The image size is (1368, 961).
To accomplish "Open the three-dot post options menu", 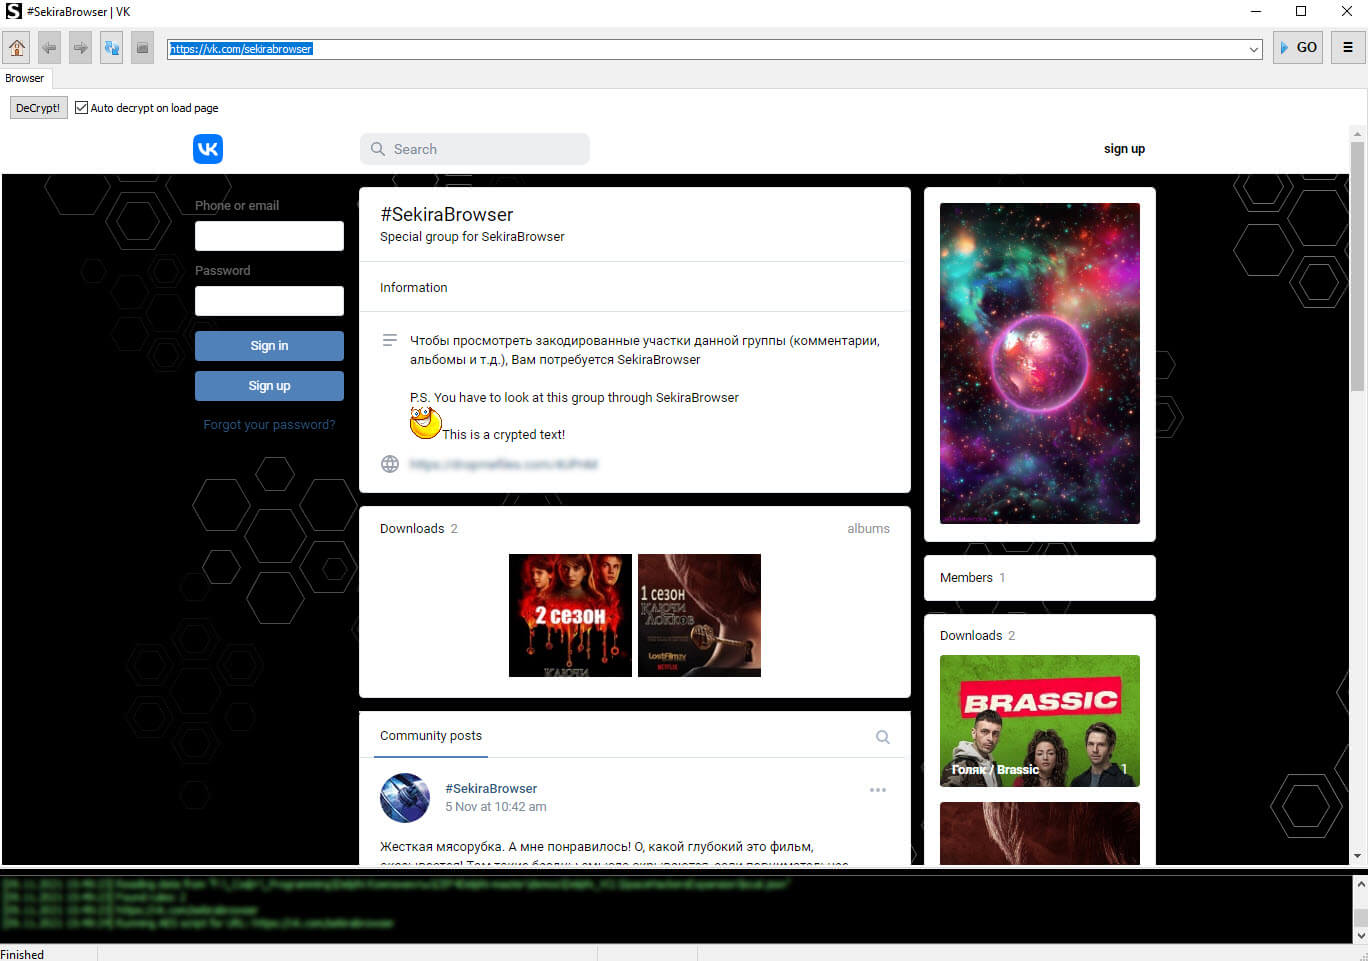I will (878, 790).
